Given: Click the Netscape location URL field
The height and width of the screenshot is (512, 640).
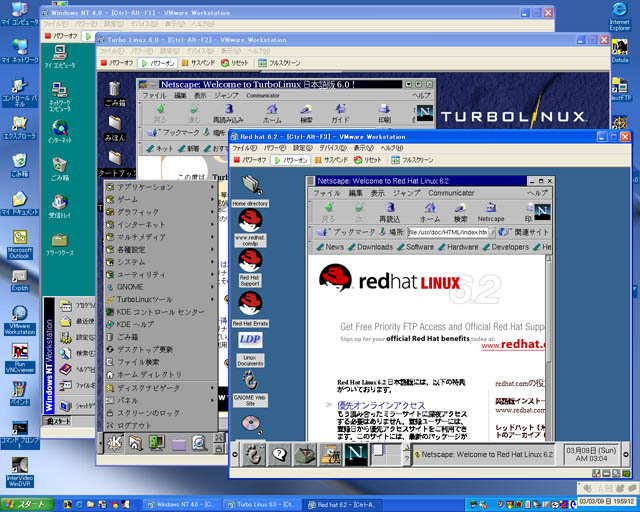Looking at the screenshot, I should point(446,232).
